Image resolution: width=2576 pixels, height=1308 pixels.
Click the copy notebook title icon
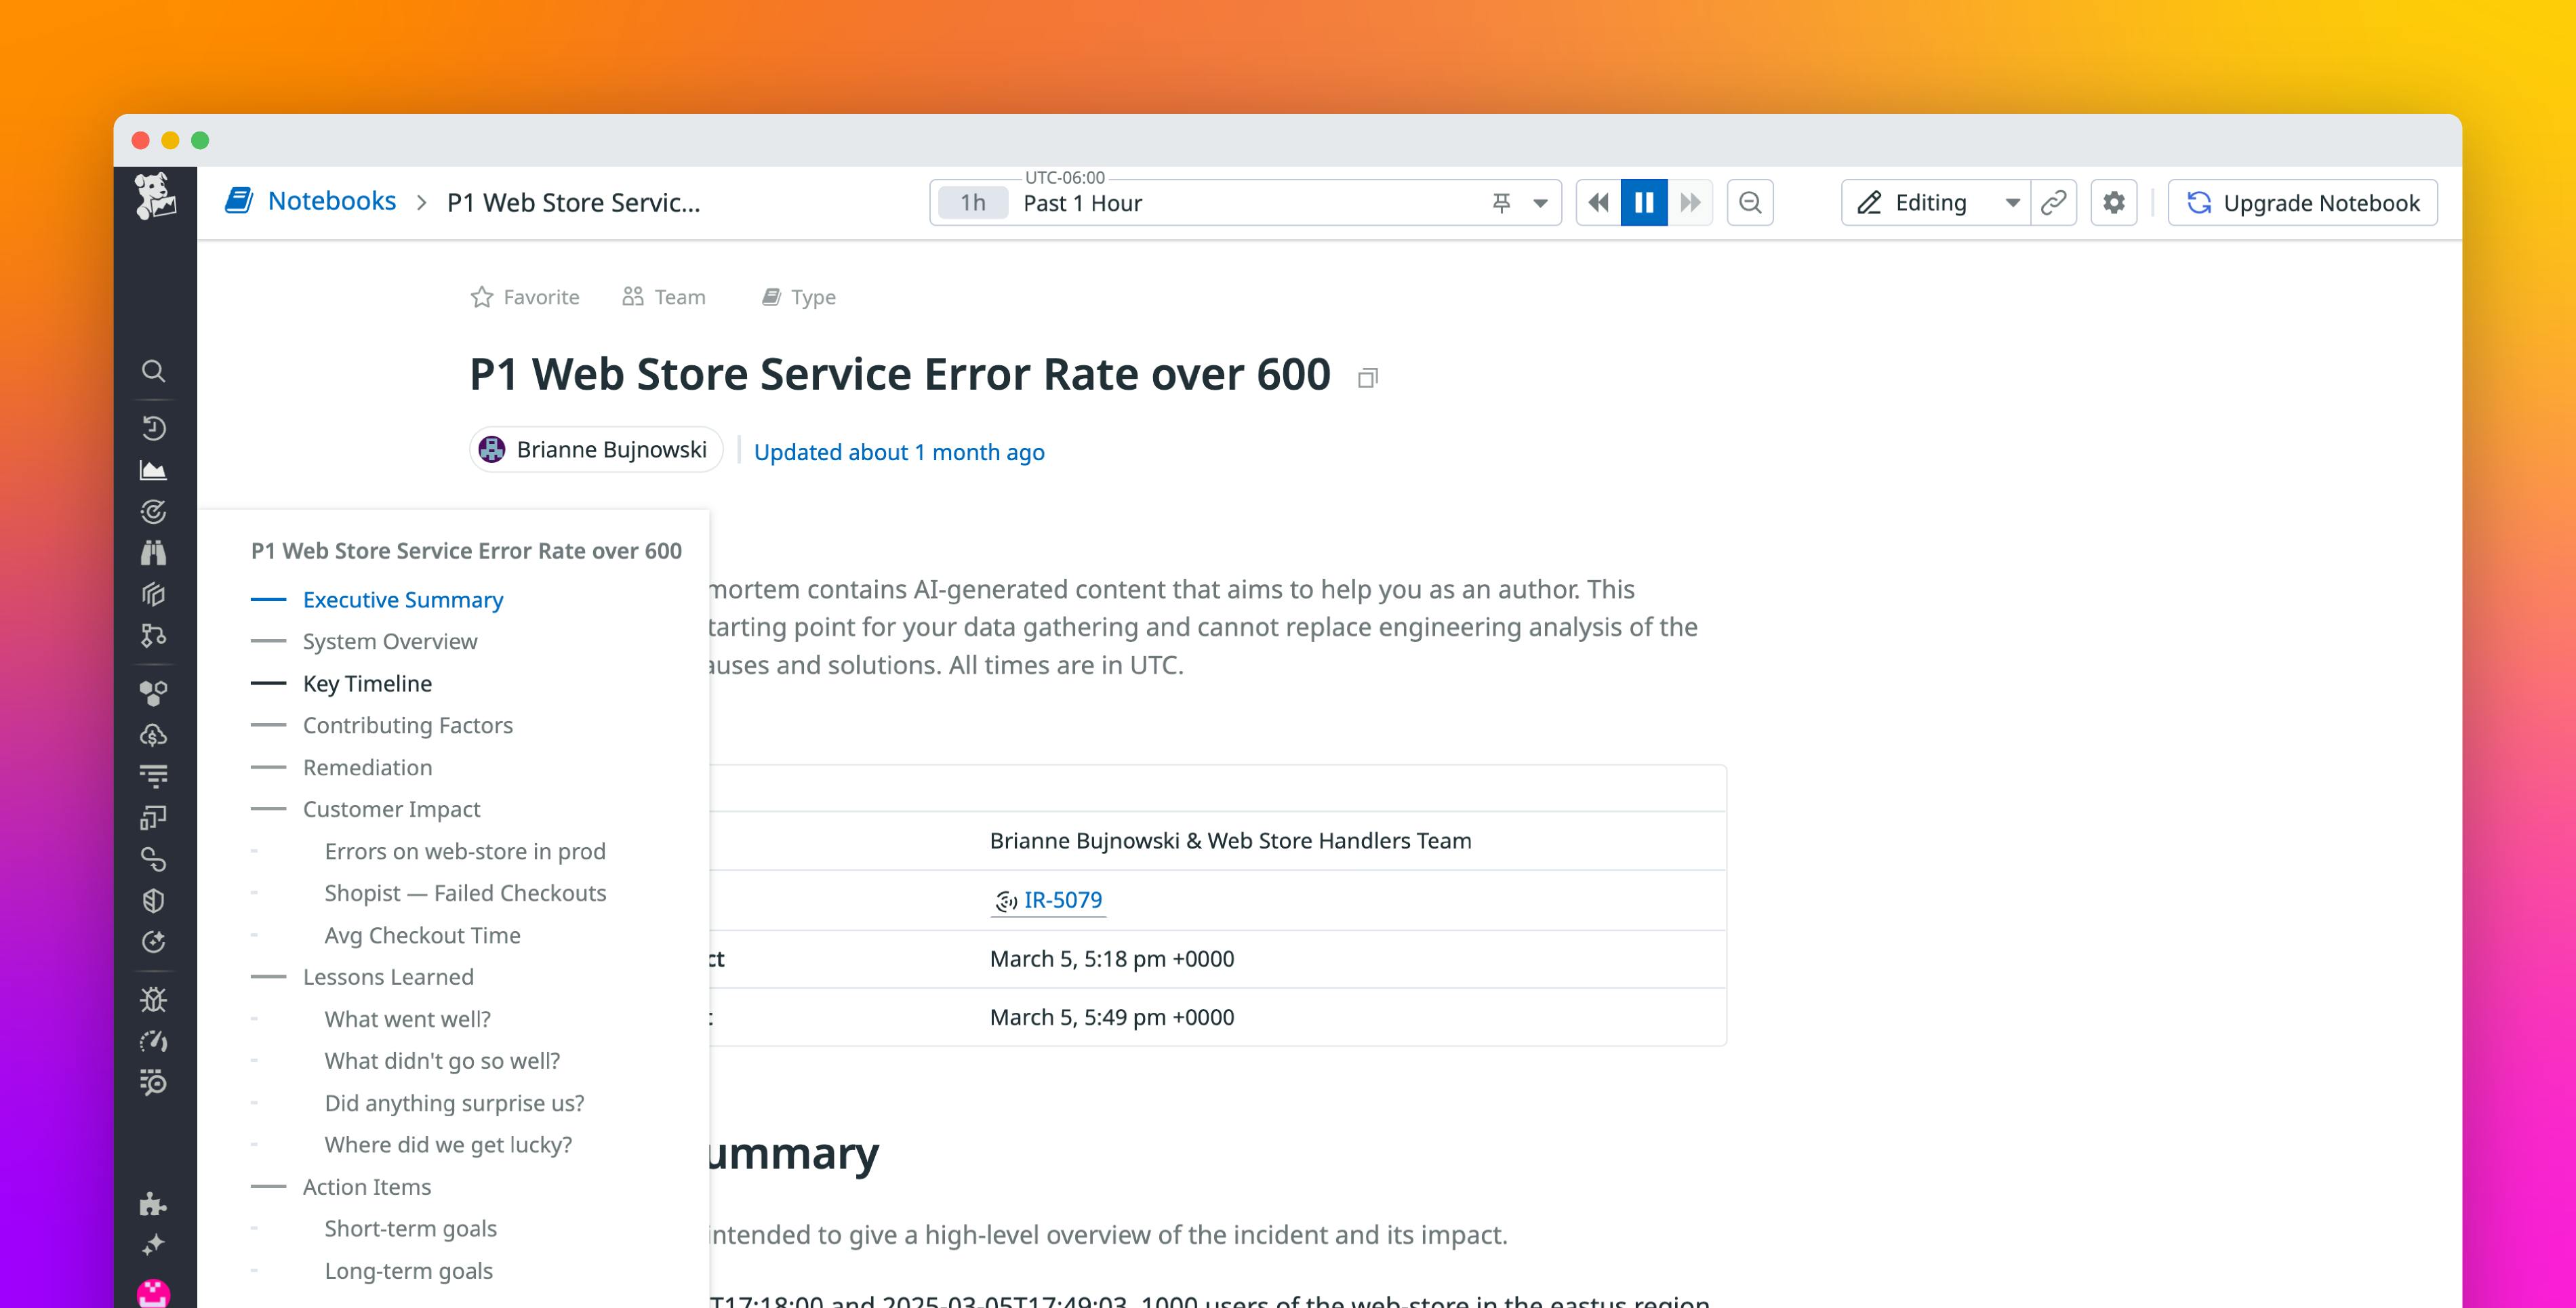(1368, 377)
